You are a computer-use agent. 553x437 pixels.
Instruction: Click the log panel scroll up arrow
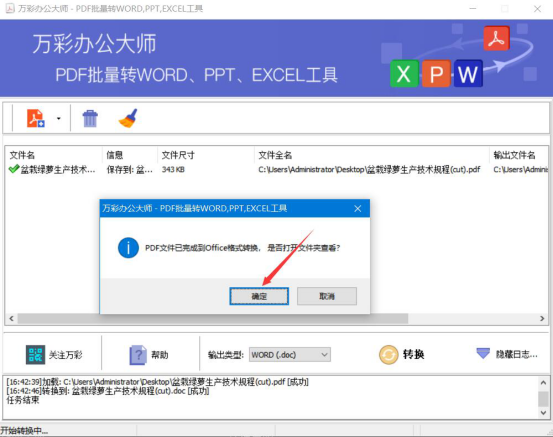[x=543, y=382]
